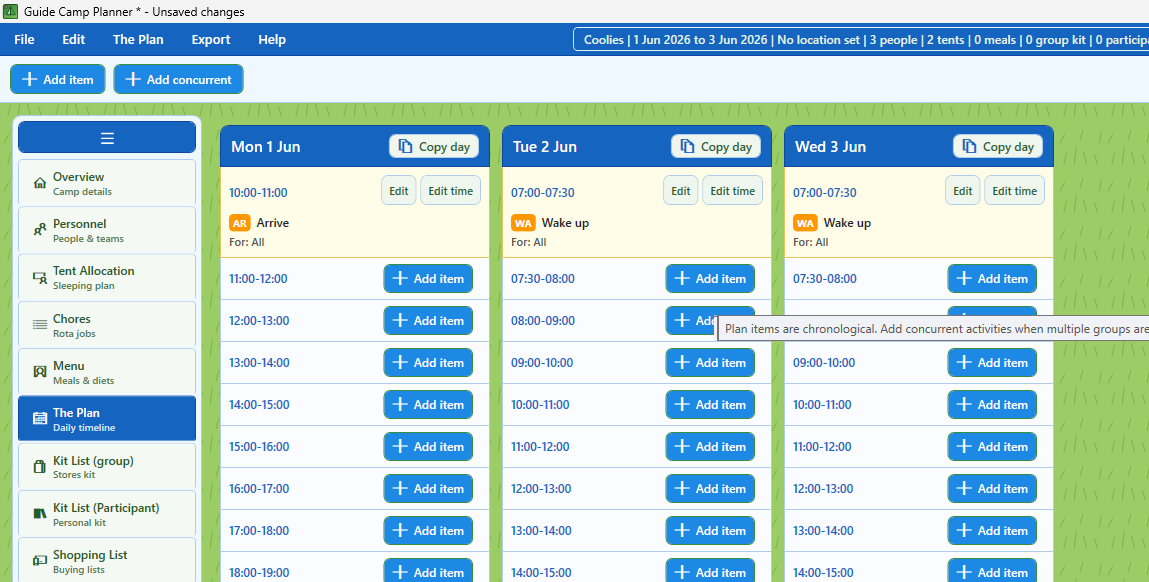Click the Kit List (Participant) icon
Image resolution: width=1149 pixels, height=582 pixels.
coord(40,513)
